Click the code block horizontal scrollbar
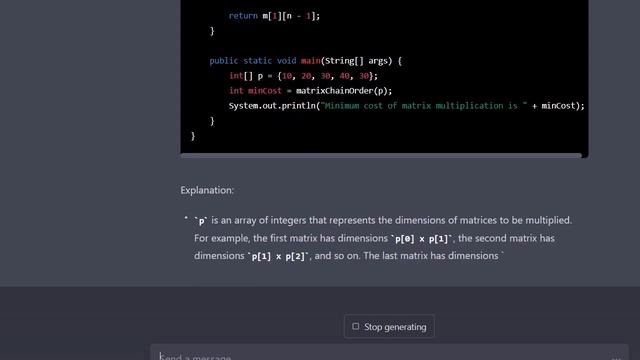The image size is (640, 360). coord(381,156)
